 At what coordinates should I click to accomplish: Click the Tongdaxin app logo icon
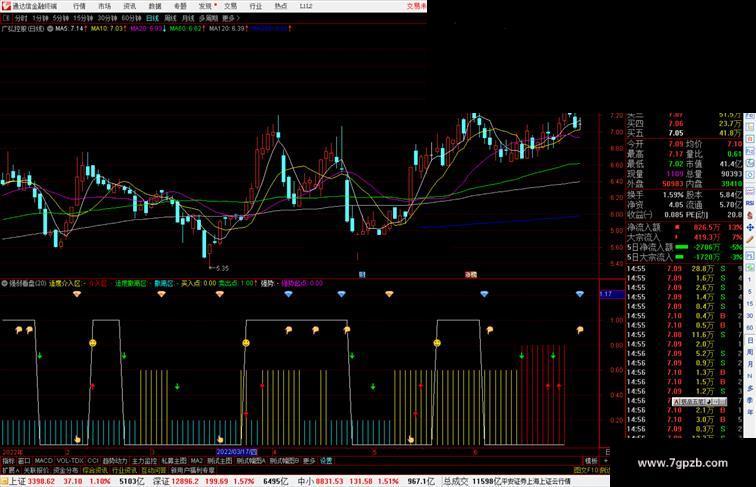tap(6, 6)
